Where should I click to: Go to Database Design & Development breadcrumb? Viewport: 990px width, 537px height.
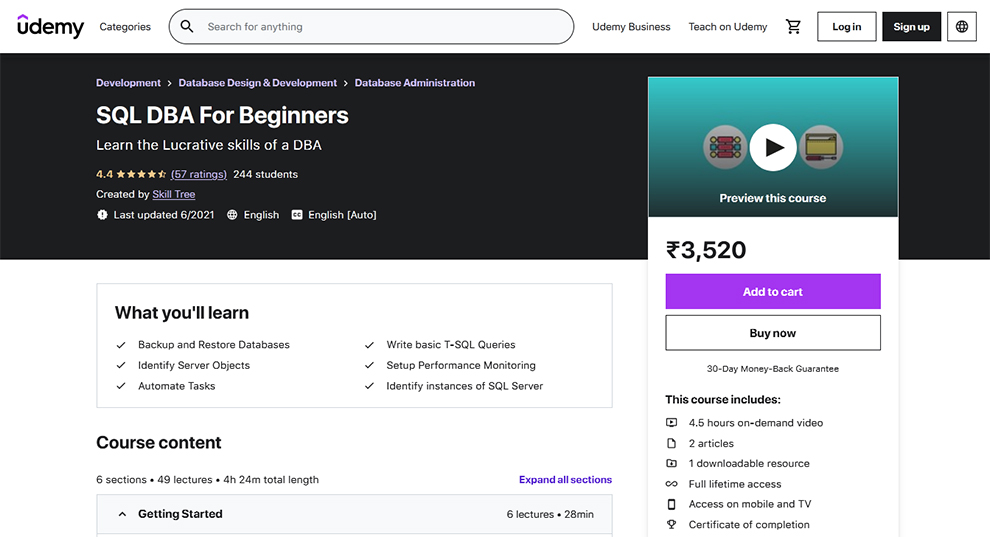[x=258, y=83]
